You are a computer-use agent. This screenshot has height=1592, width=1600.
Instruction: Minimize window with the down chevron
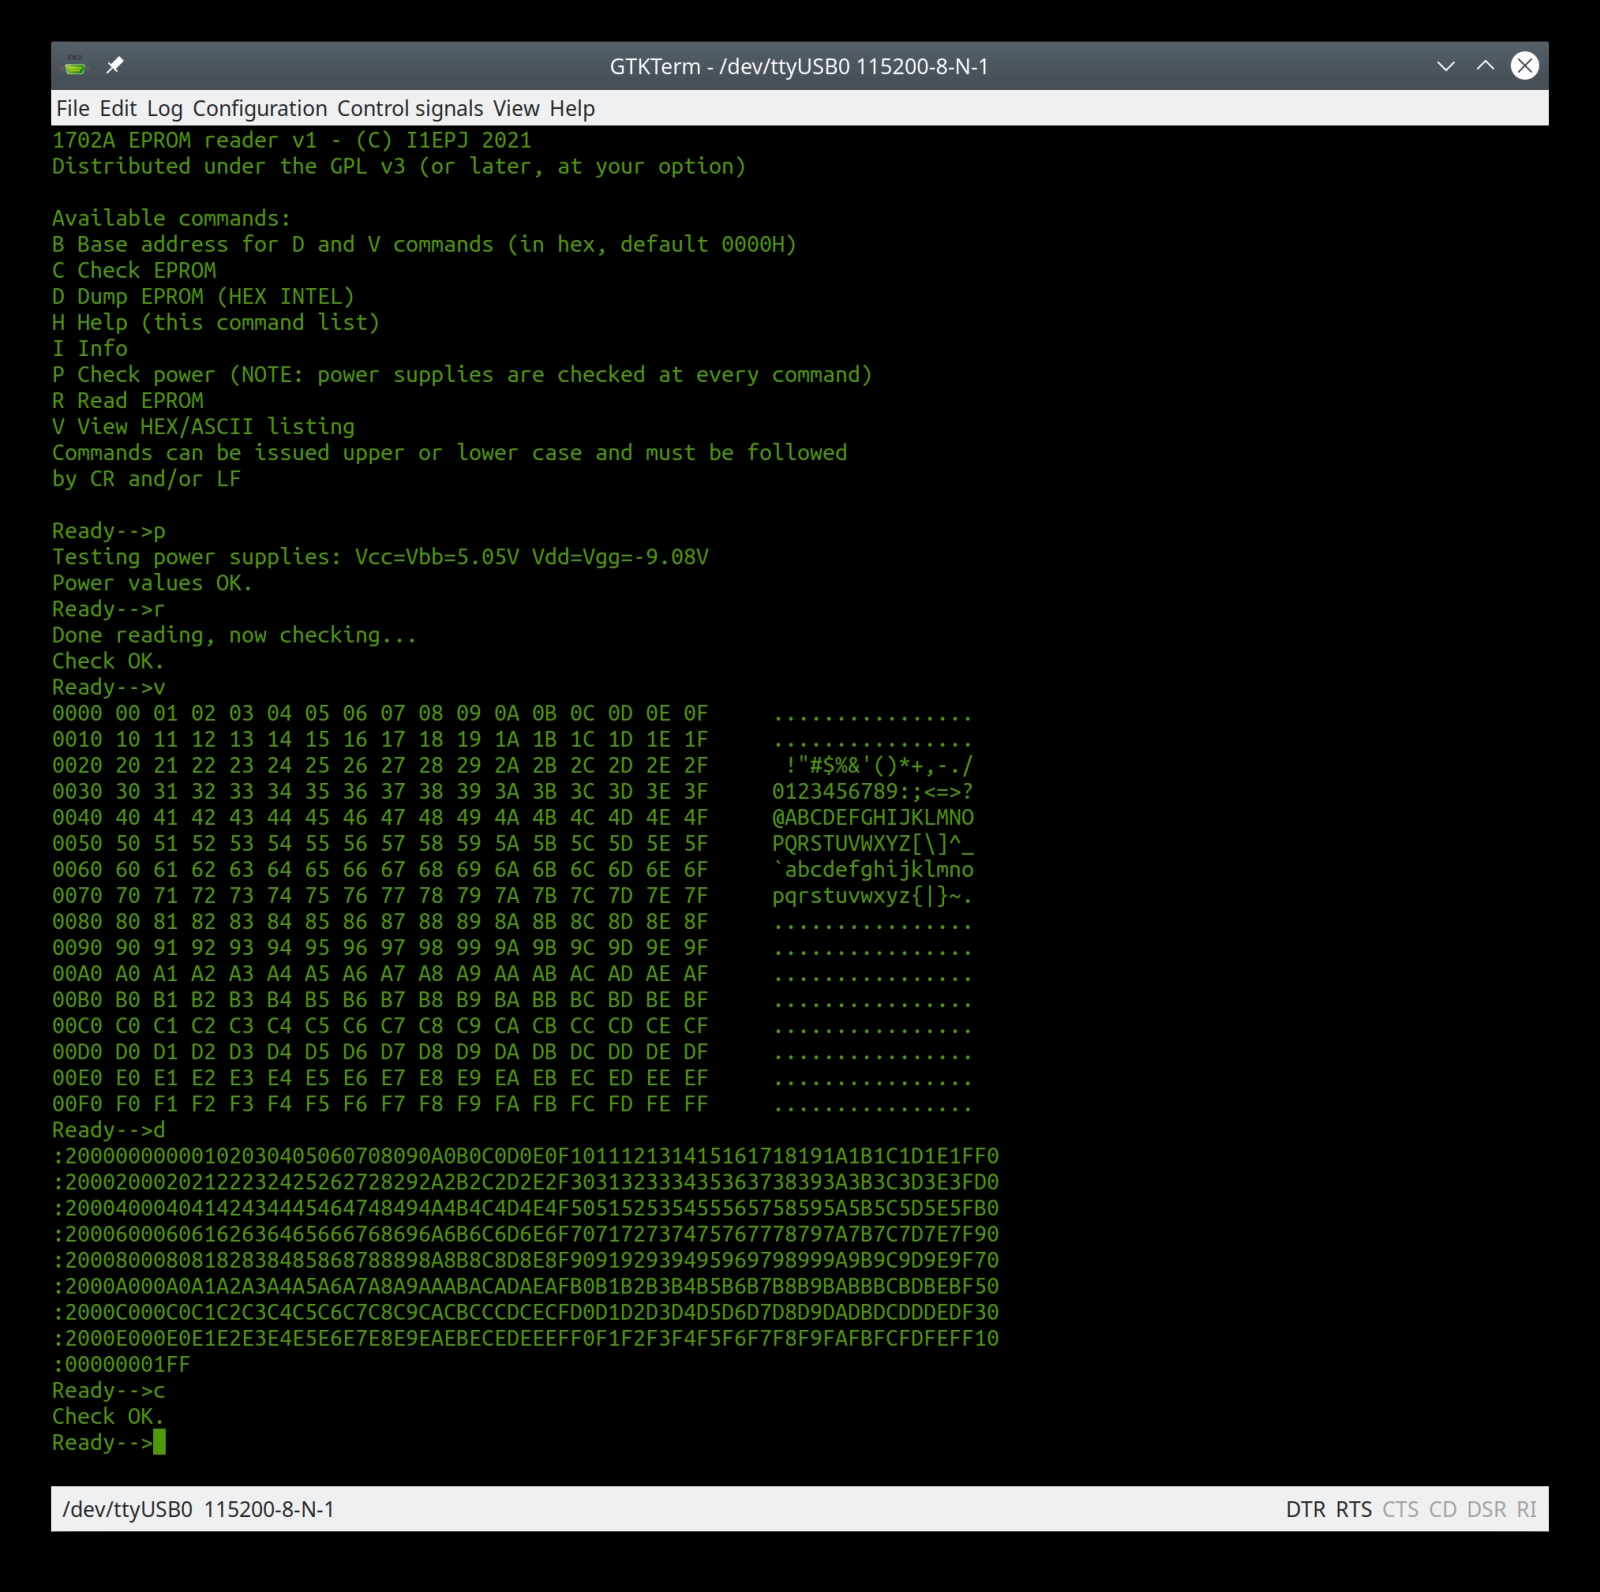point(1445,66)
